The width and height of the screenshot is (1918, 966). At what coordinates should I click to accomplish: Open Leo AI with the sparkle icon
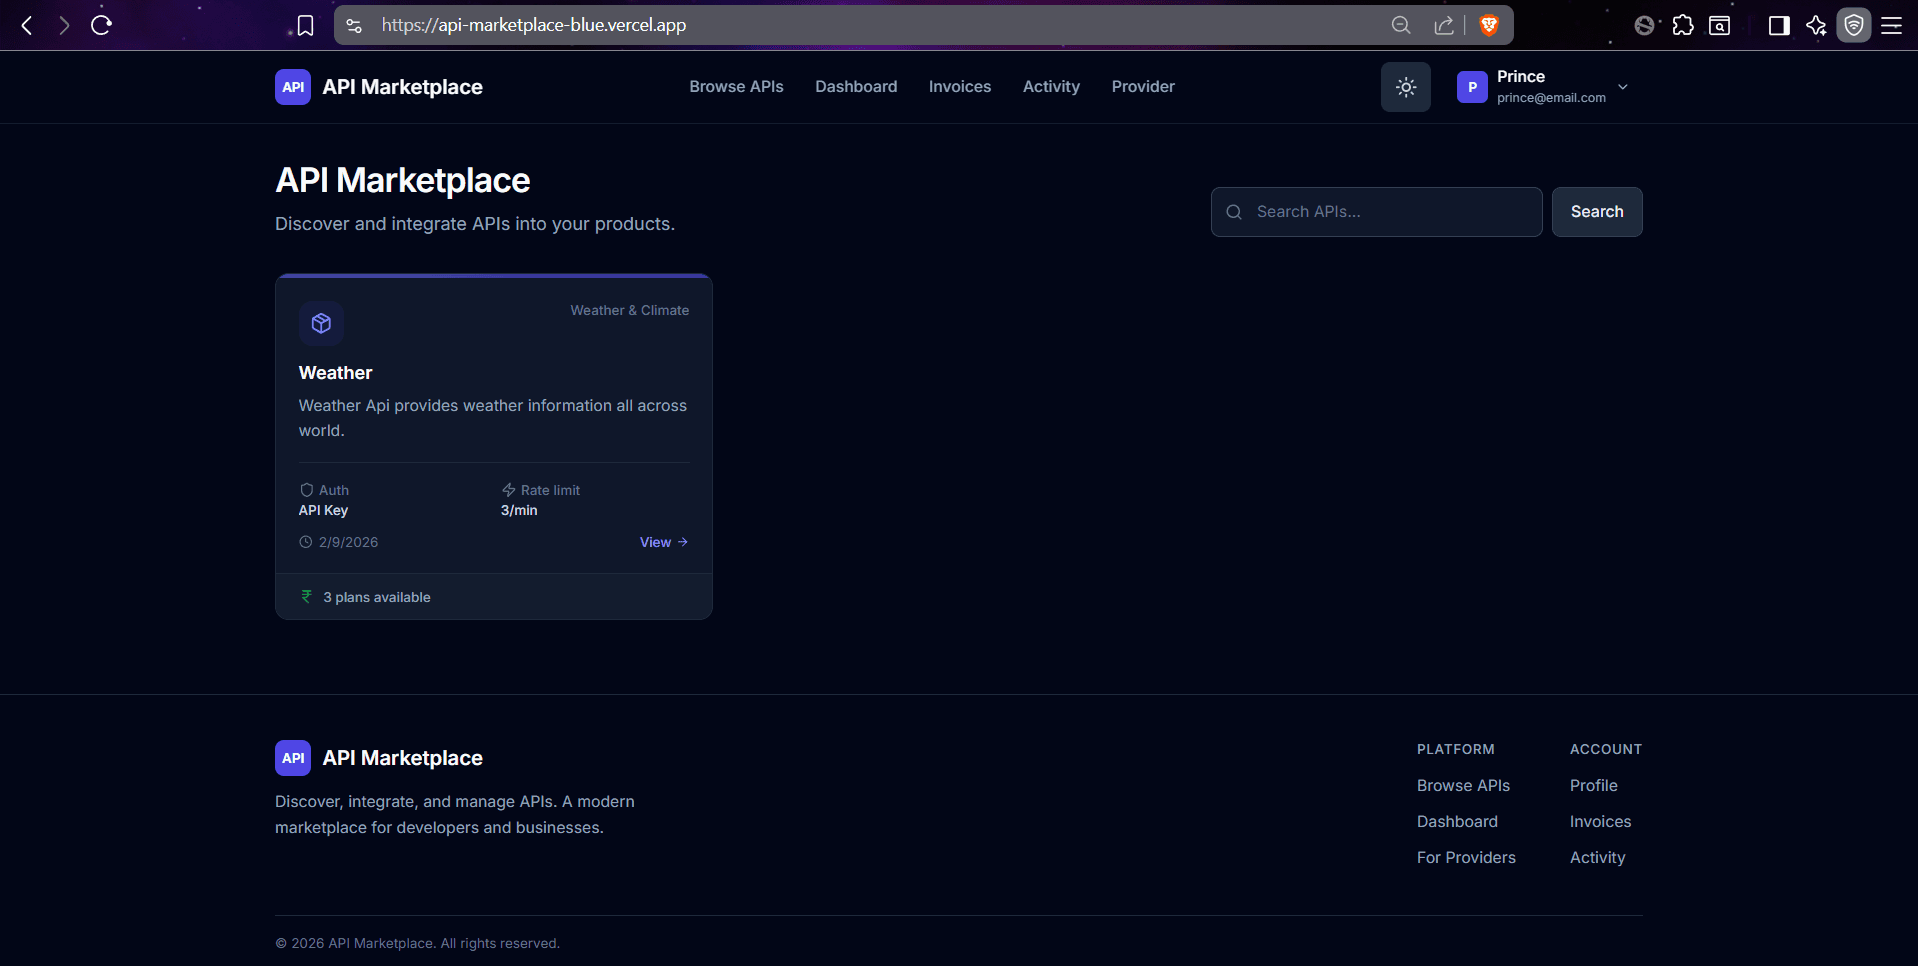point(1817,25)
